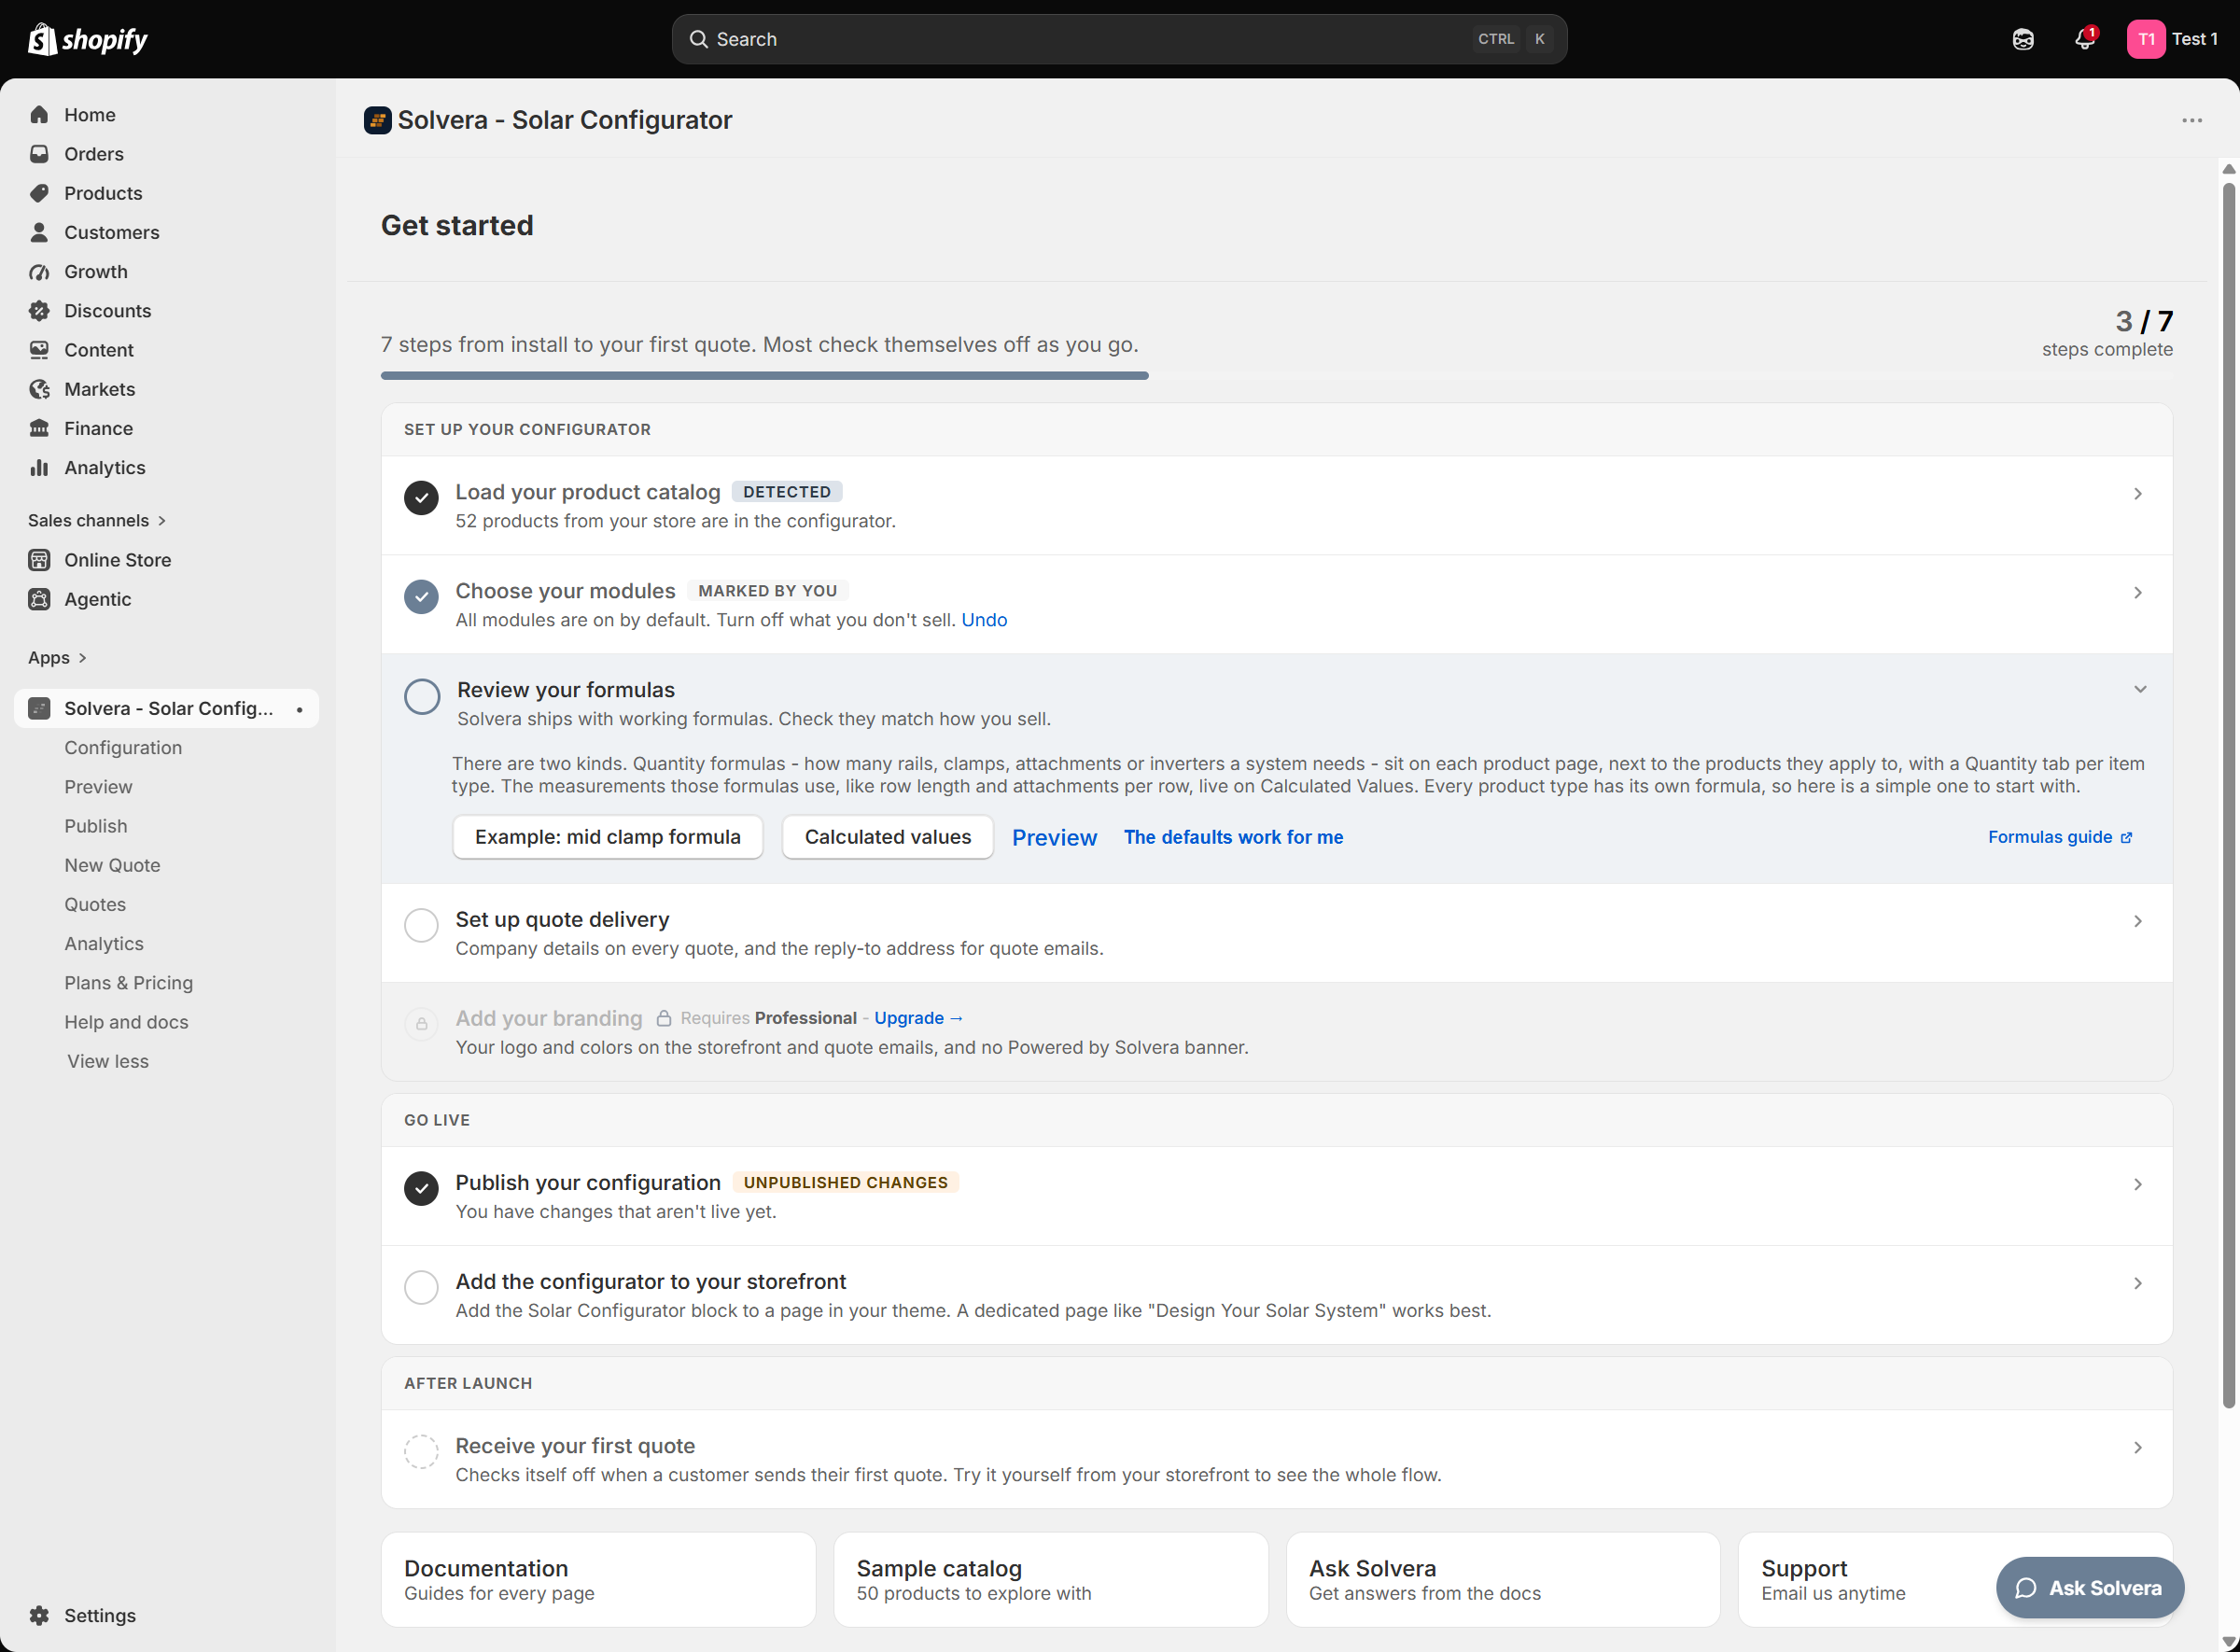Click the Online Store icon

point(39,560)
